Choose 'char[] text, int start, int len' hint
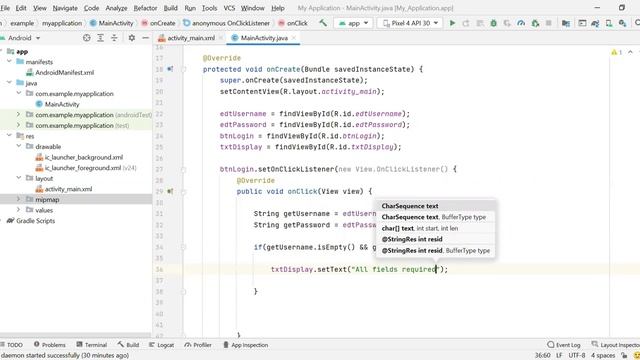 click(420, 228)
